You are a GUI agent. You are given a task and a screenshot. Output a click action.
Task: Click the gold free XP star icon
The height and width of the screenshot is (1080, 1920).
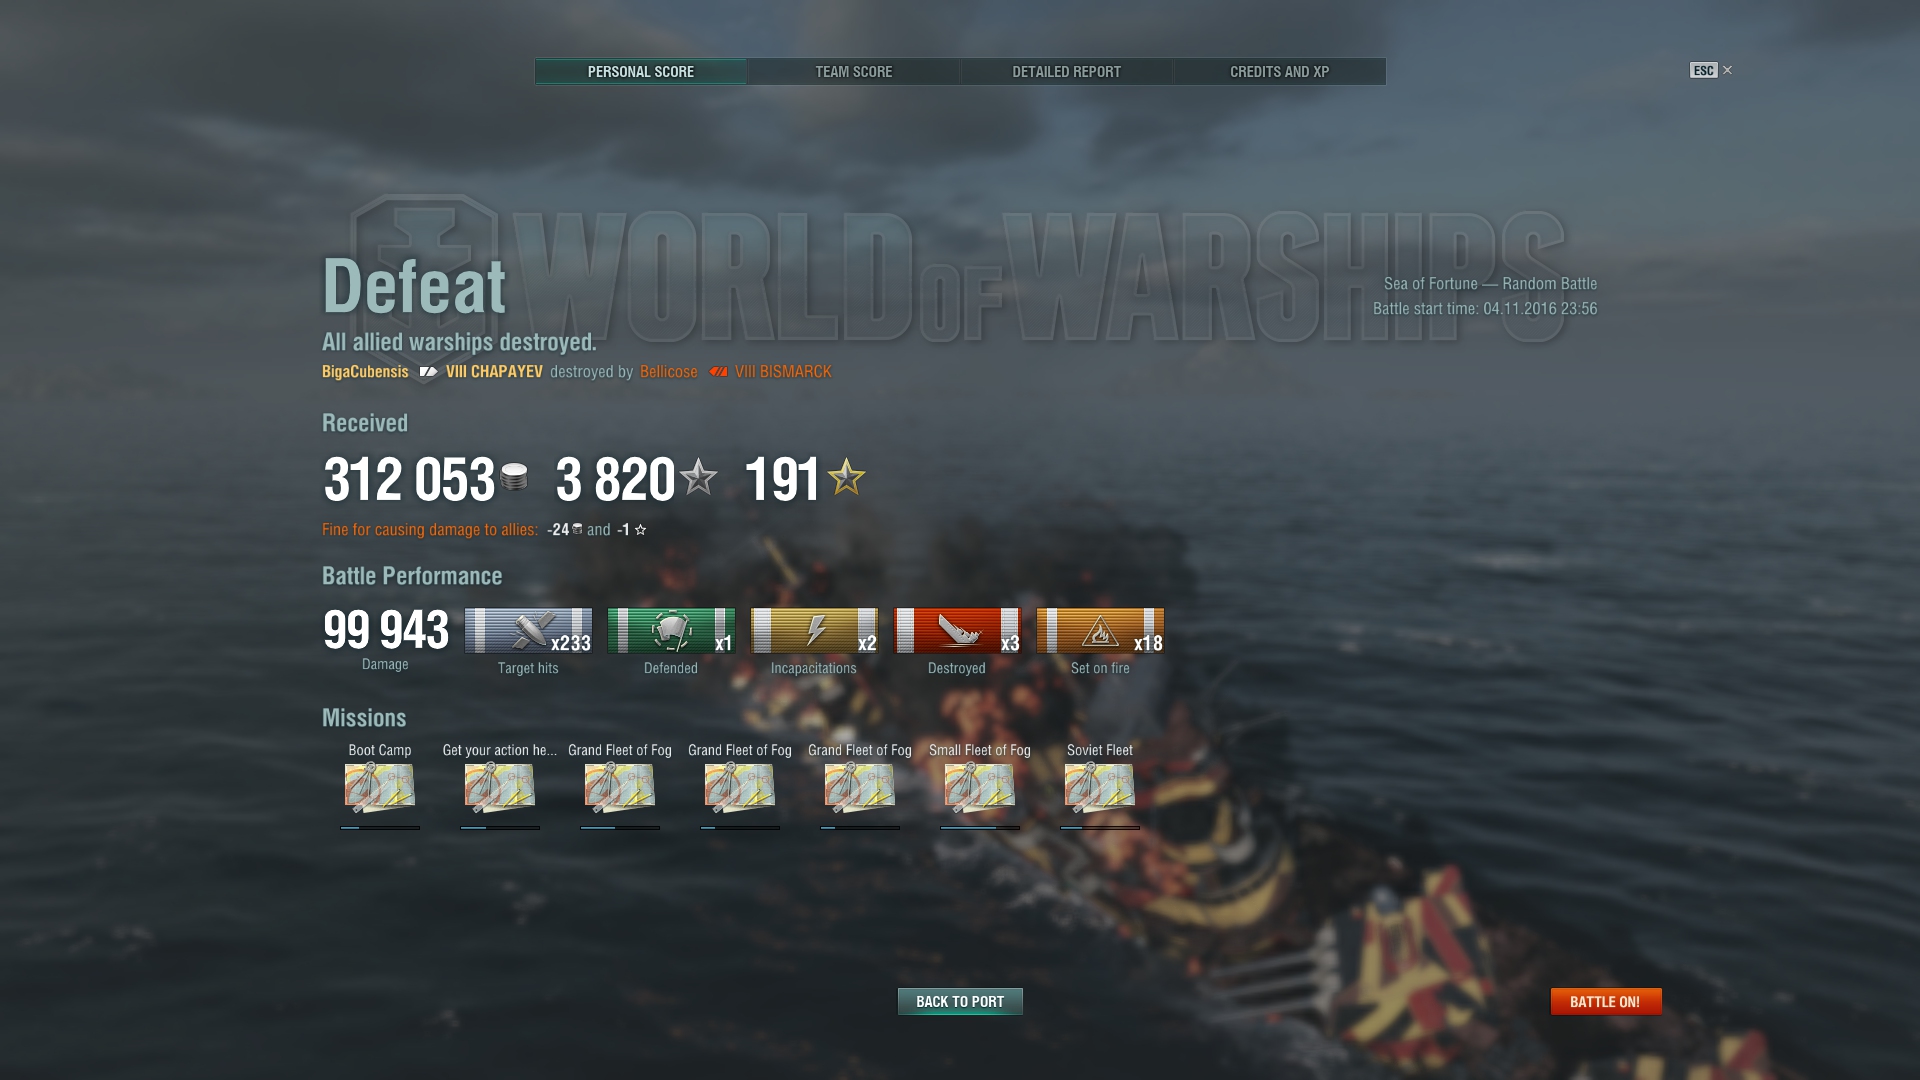coord(846,477)
